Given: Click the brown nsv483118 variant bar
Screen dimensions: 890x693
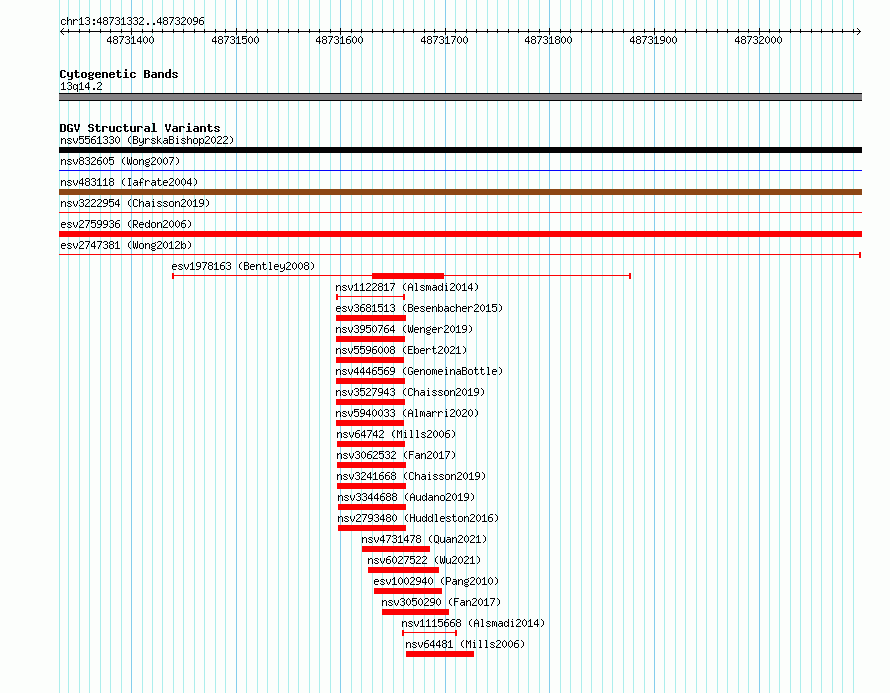Looking at the screenshot, I should [x=460, y=192].
